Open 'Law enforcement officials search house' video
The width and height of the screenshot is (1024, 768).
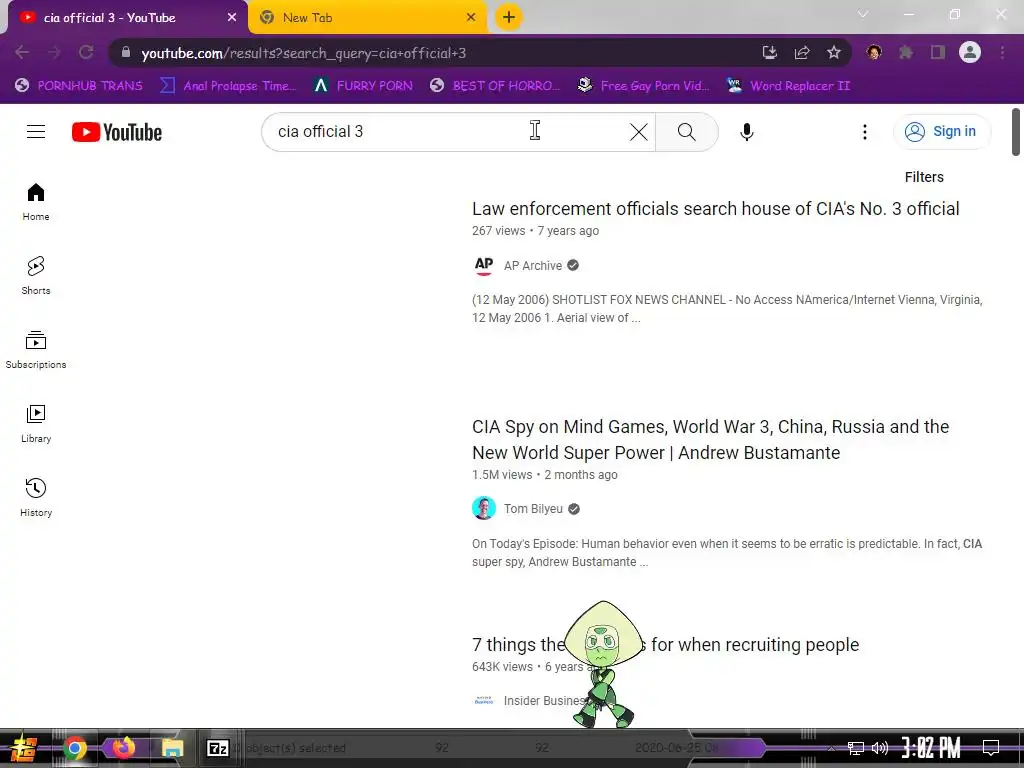click(715, 209)
